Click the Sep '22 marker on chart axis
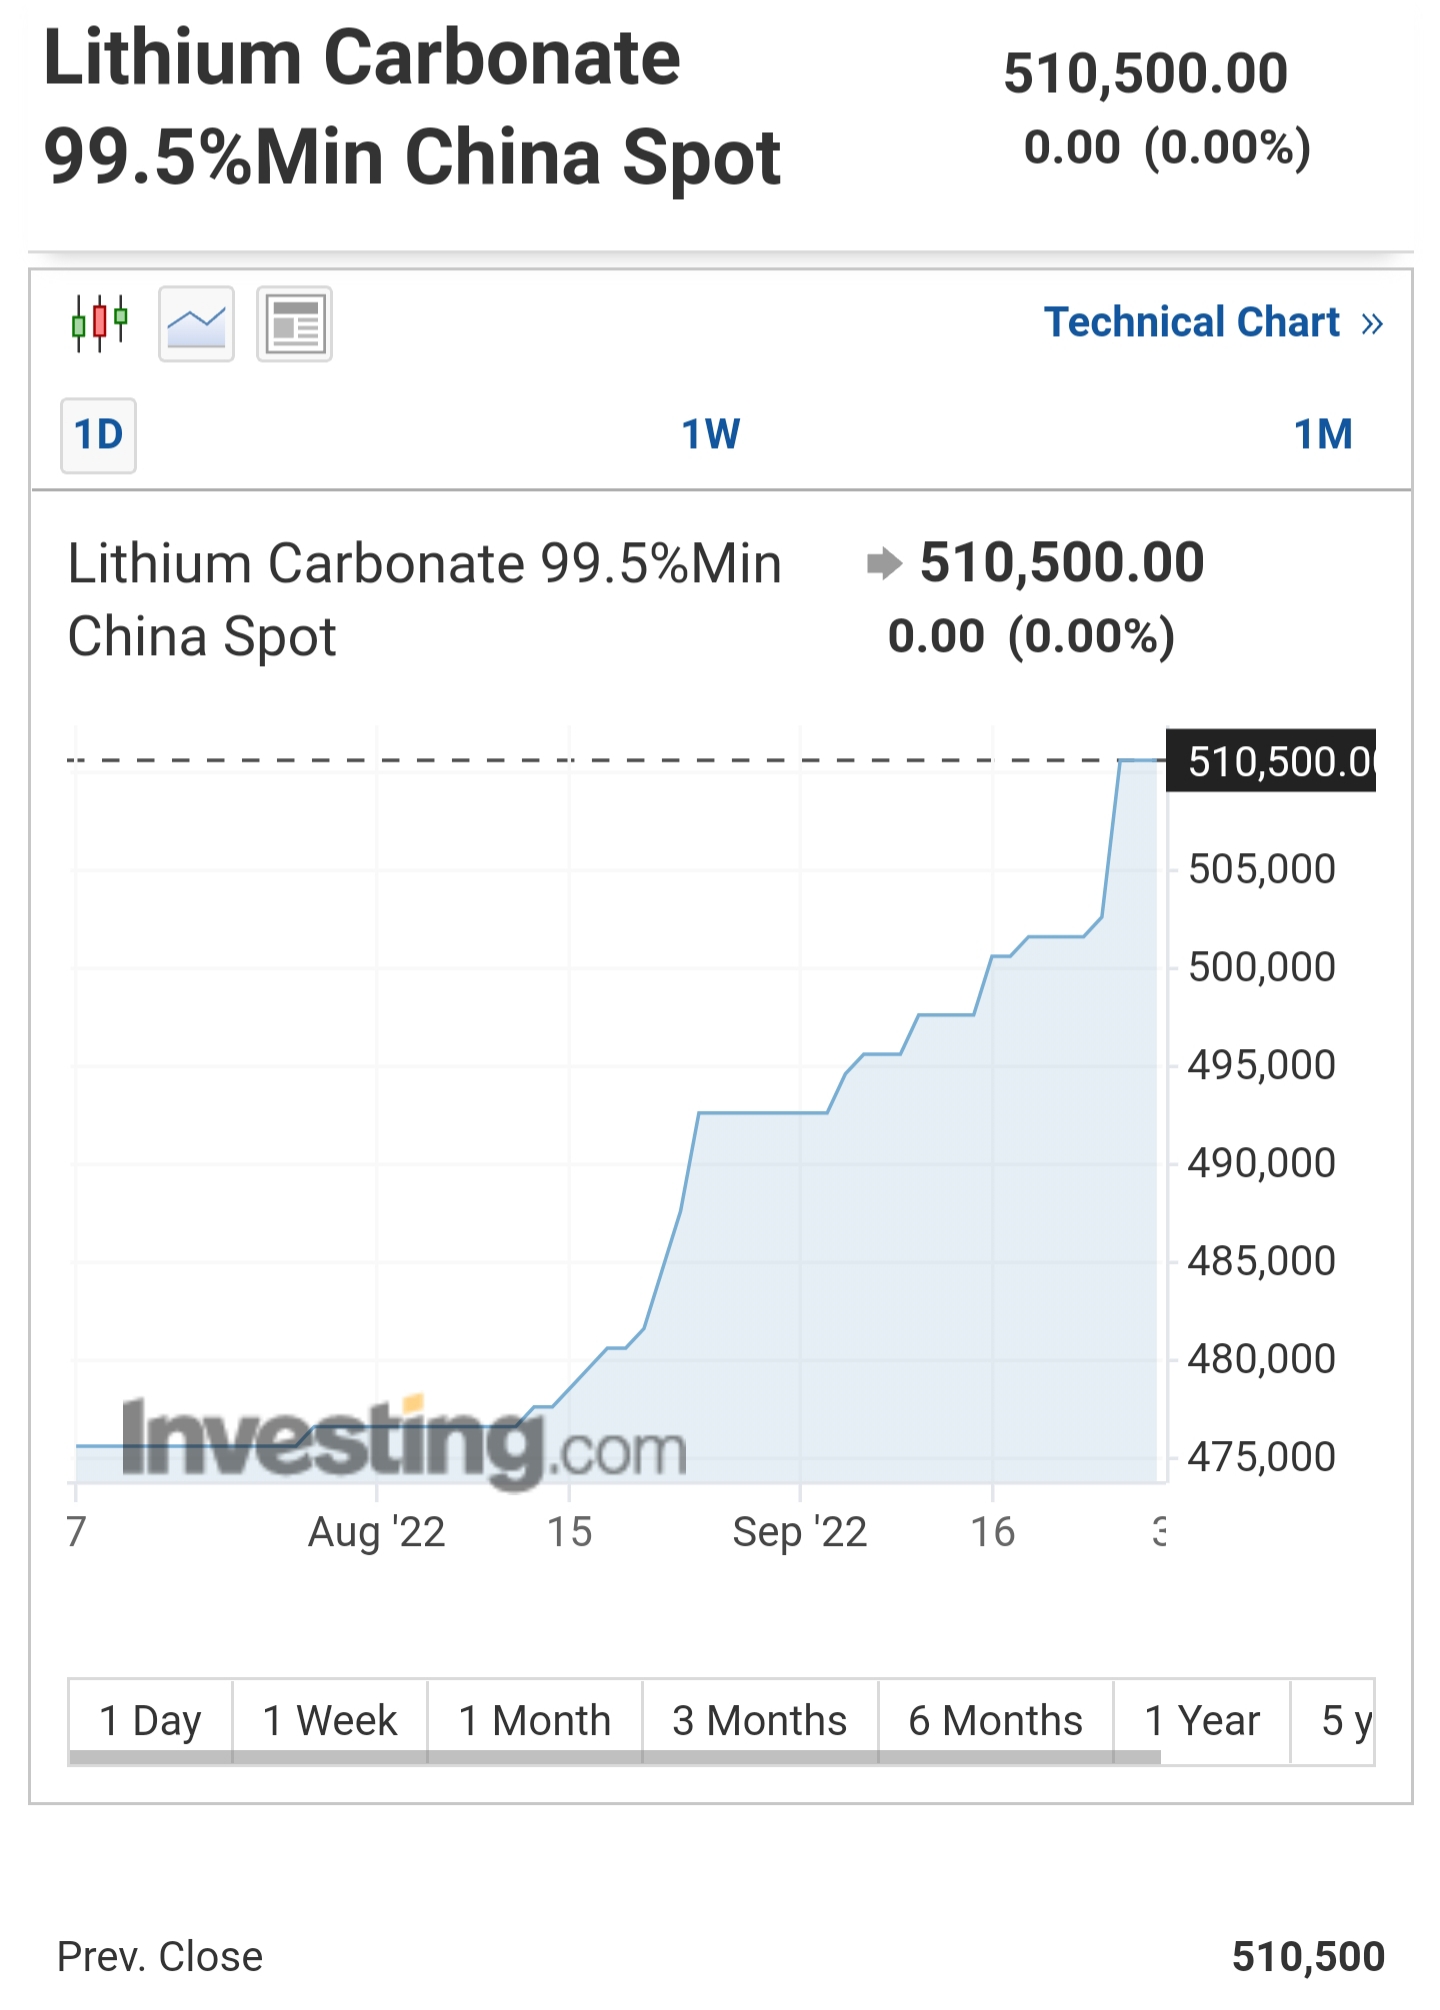Screen dimensions: 1440x2010 tap(800, 1532)
